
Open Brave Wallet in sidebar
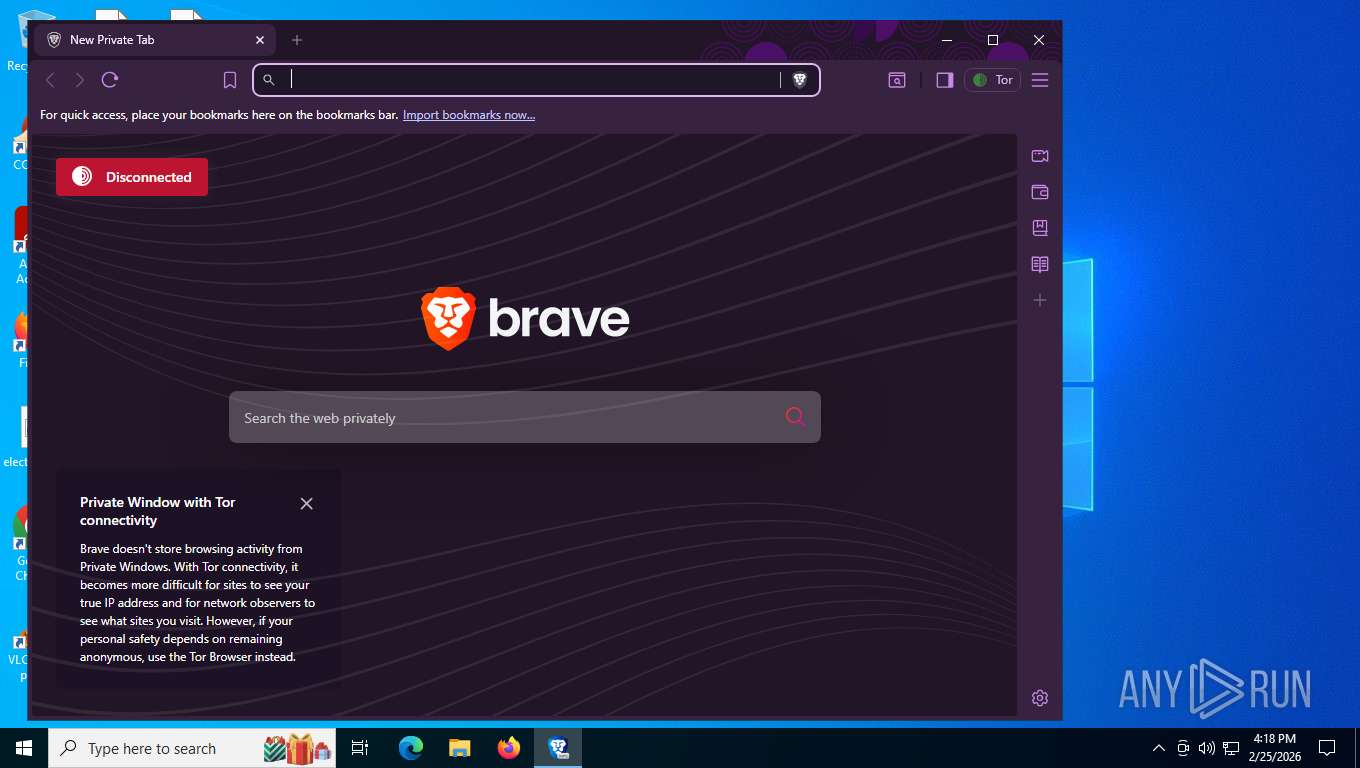1040,192
